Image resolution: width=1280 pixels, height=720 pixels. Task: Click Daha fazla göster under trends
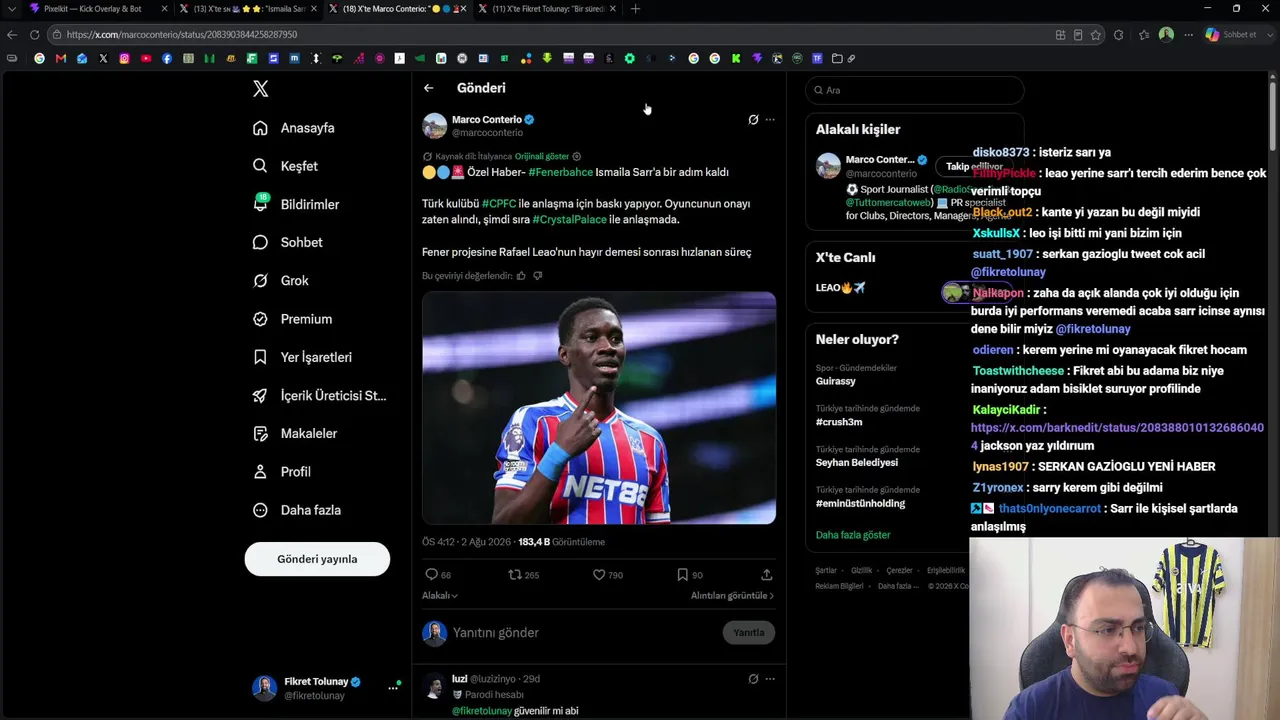click(853, 535)
